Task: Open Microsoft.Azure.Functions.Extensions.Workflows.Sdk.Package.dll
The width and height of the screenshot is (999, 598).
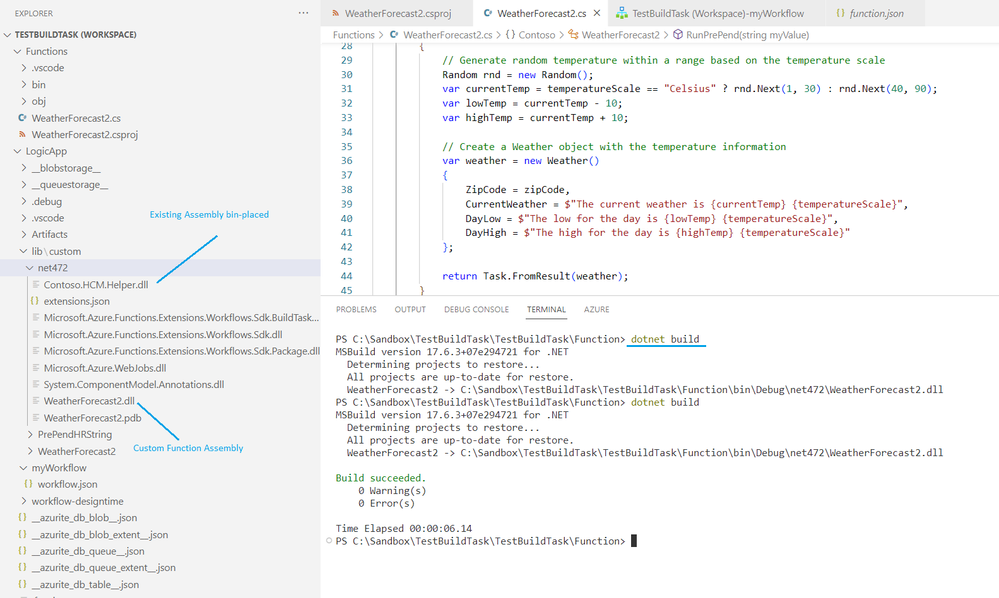Action: (182, 351)
